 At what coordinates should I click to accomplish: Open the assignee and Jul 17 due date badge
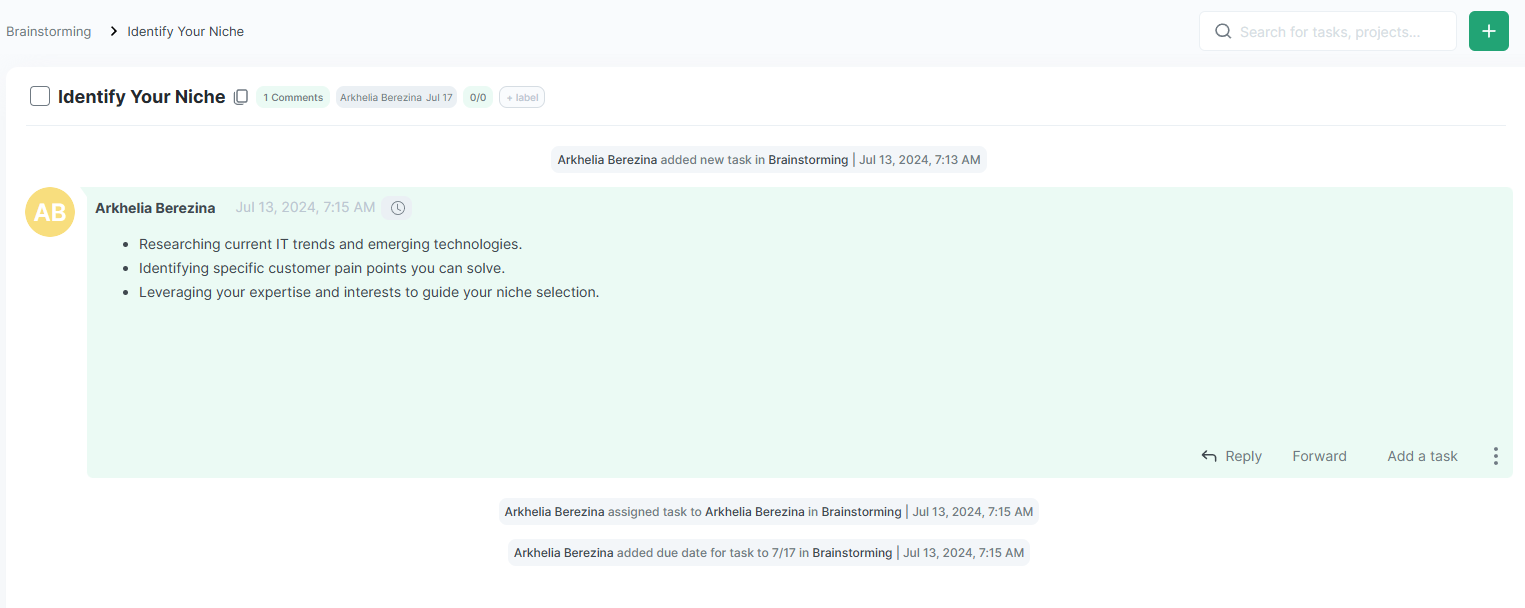396,97
